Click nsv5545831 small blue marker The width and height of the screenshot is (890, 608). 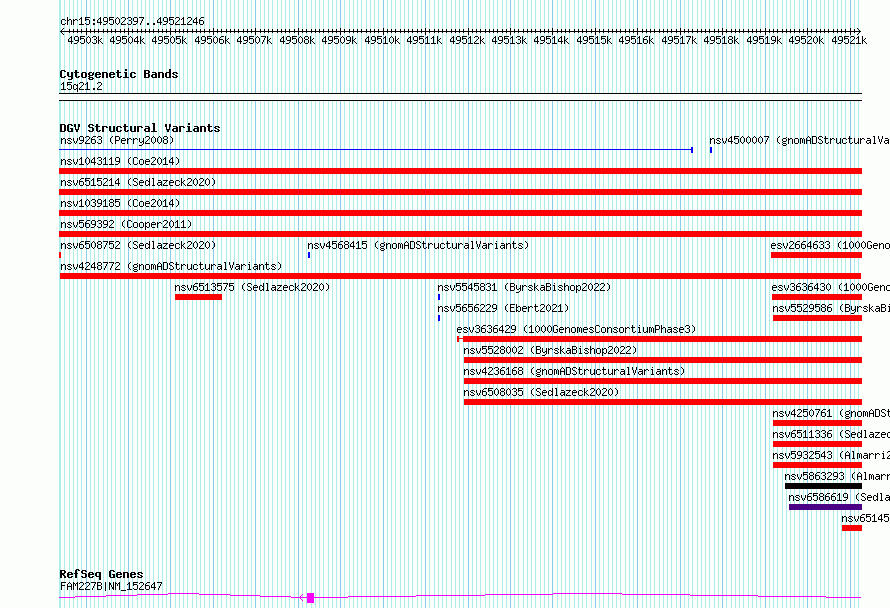pos(439,297)
